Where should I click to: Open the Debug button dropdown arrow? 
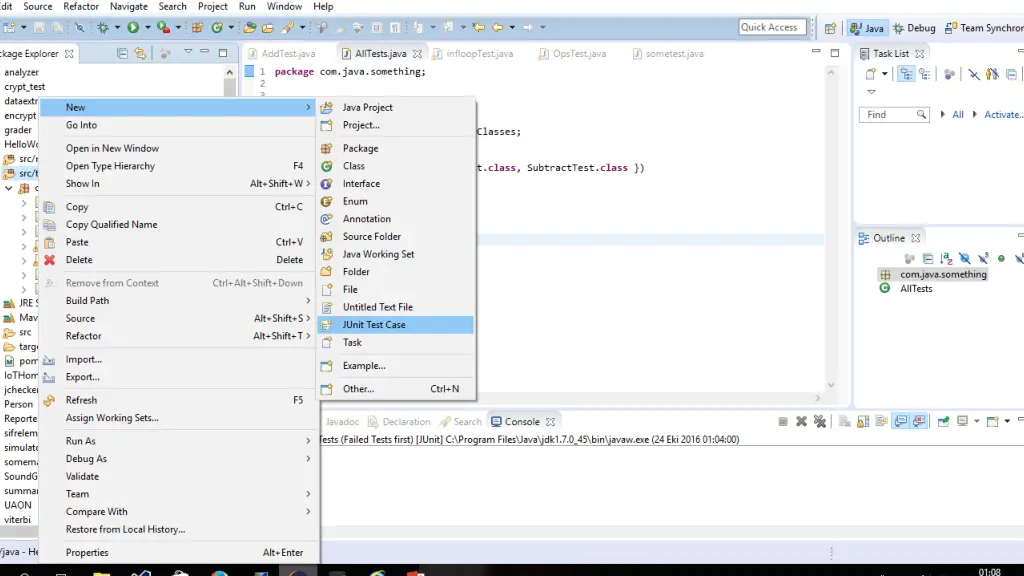coord(118,27)
